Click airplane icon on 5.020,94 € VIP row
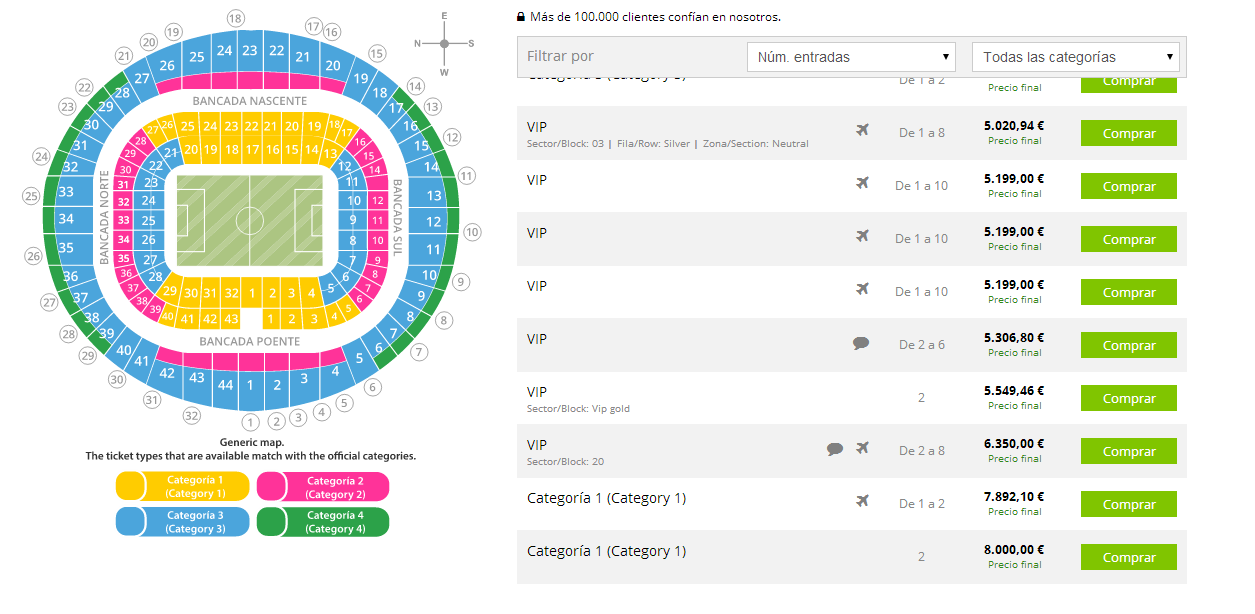Viewport: 1255px width, 614px height. 863,130
